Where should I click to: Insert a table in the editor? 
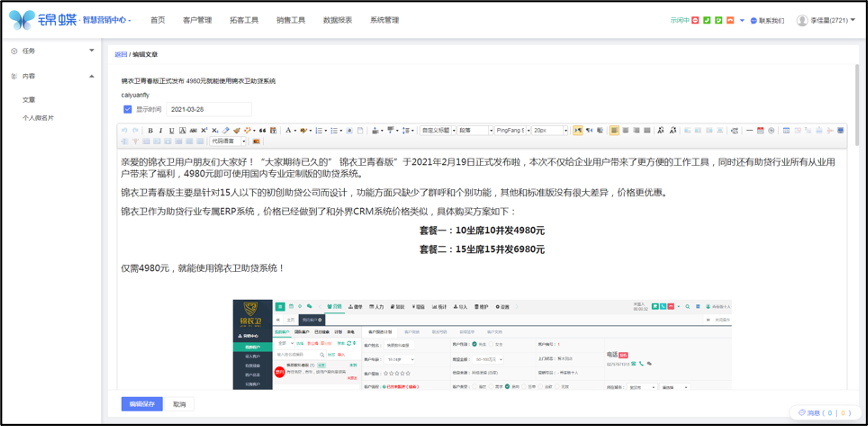[786, 130]
